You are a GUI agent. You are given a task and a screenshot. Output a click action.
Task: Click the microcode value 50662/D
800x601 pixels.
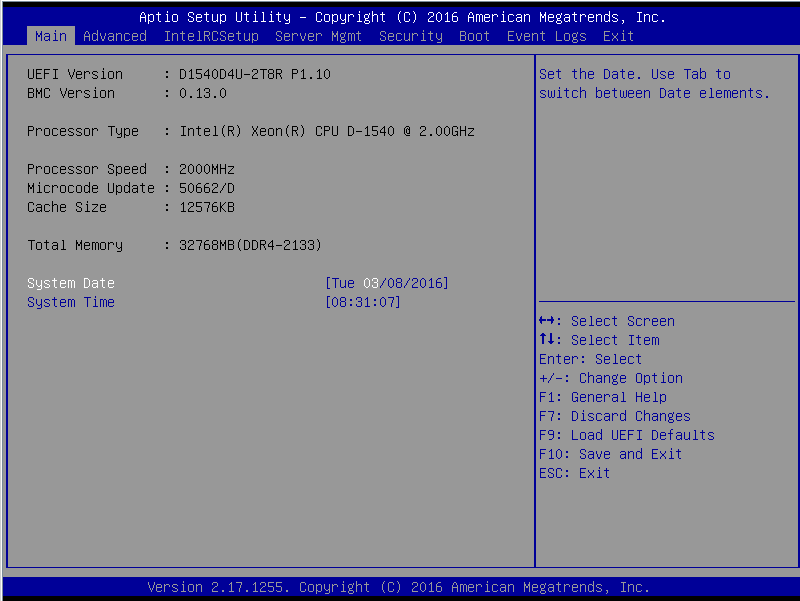(207, 188)
